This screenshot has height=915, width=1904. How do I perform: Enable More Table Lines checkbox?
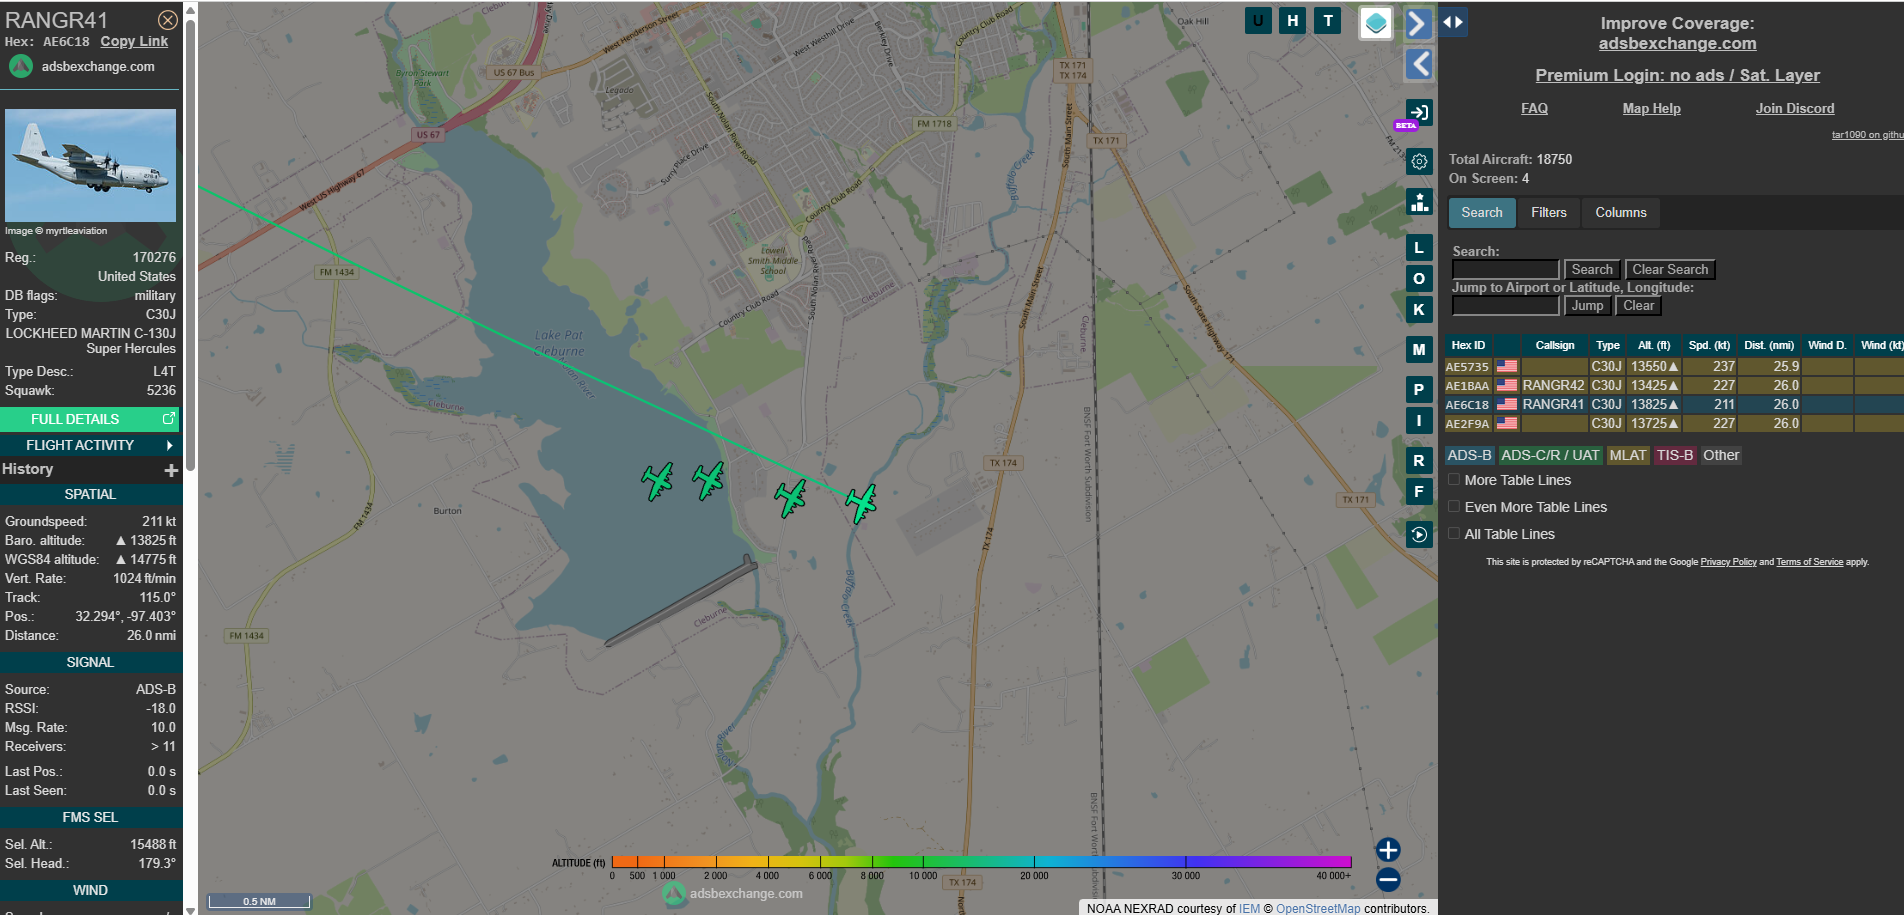point(1454,480)
